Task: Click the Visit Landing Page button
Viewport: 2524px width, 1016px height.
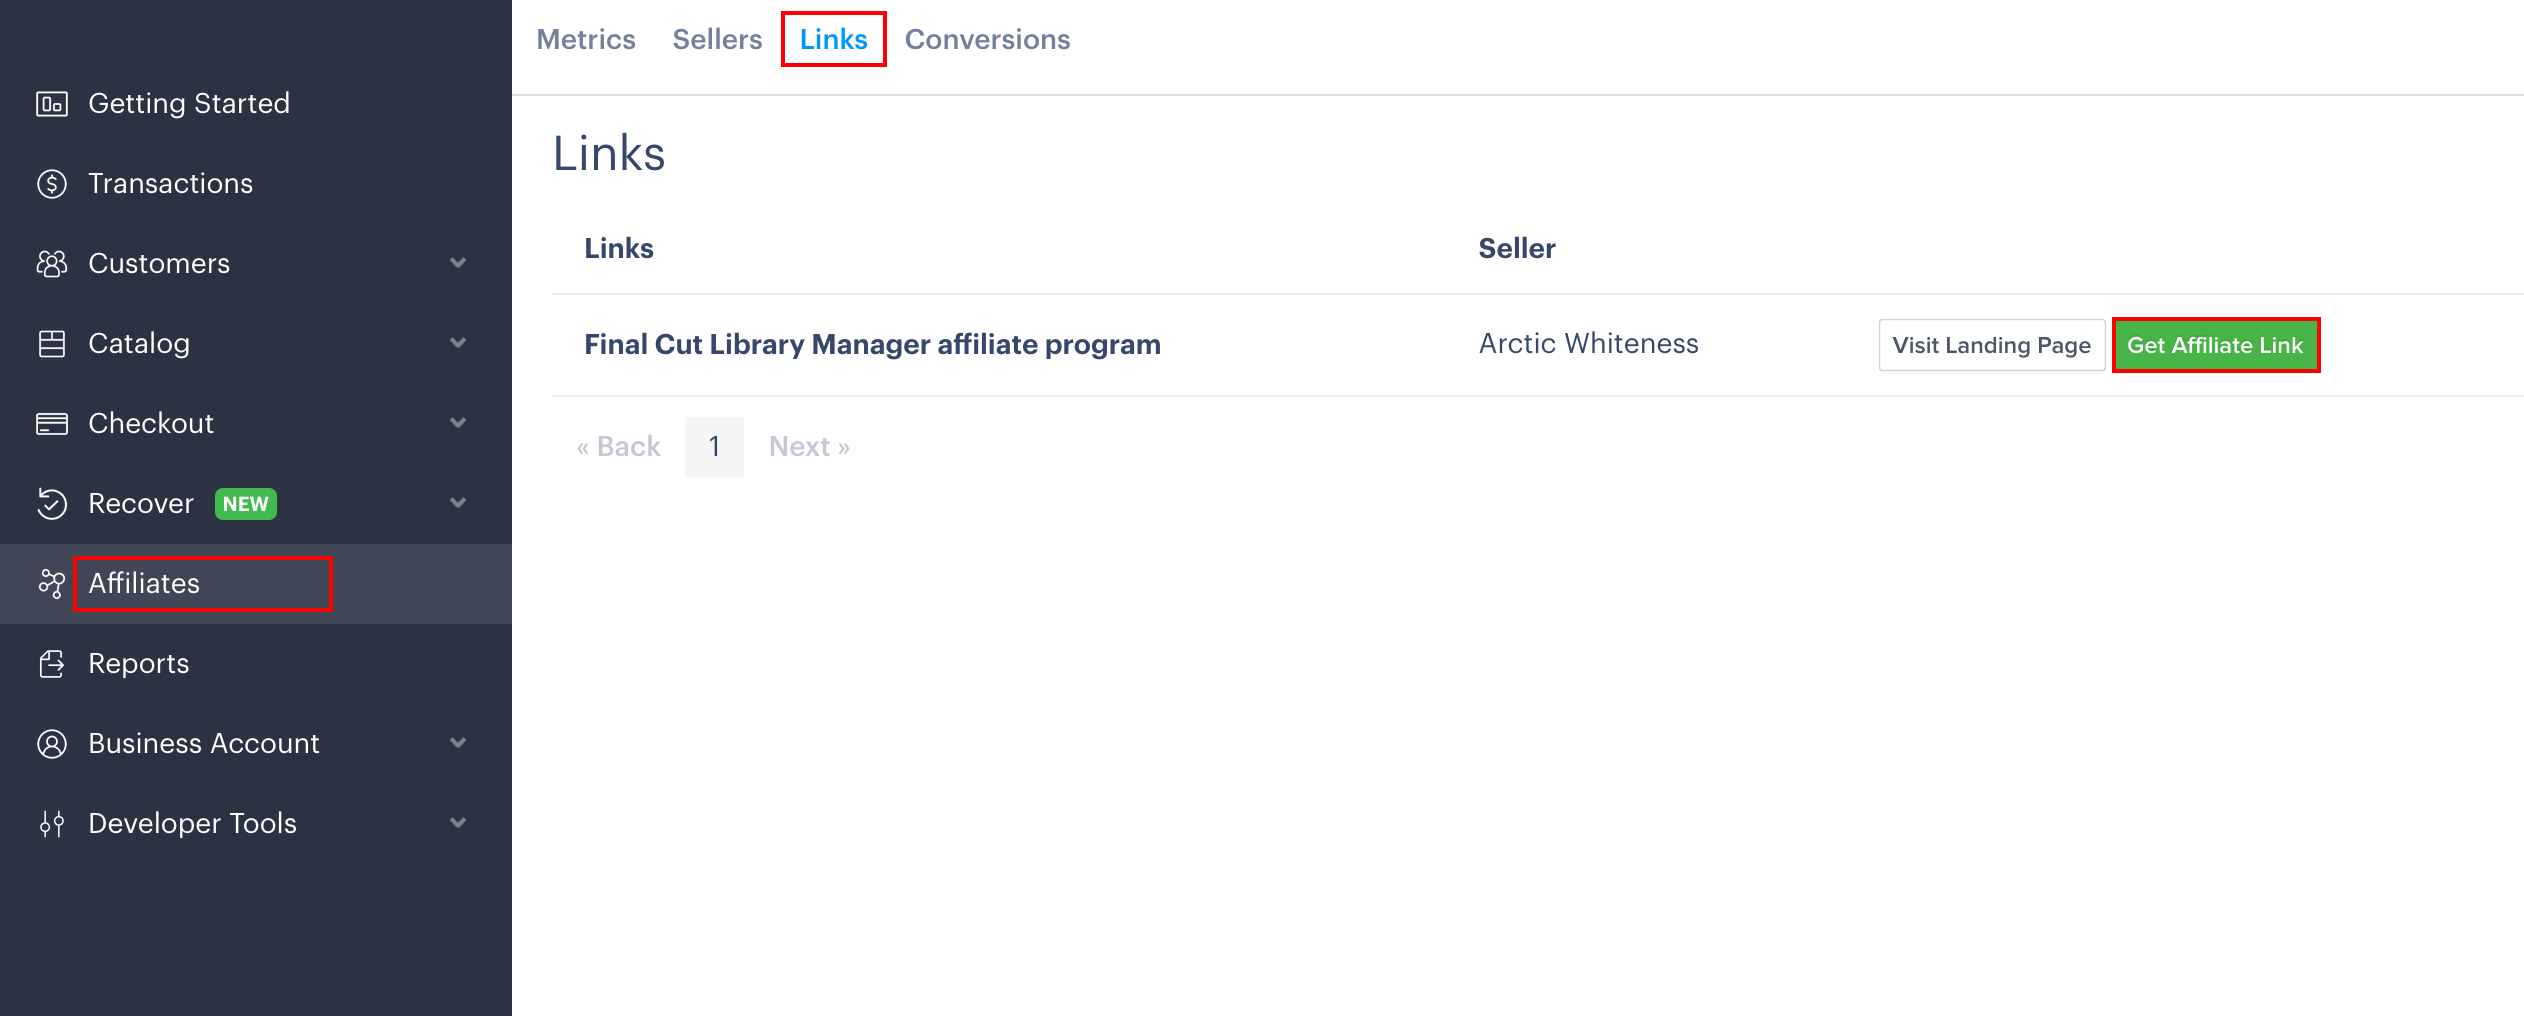Action: click(1992, 345)
